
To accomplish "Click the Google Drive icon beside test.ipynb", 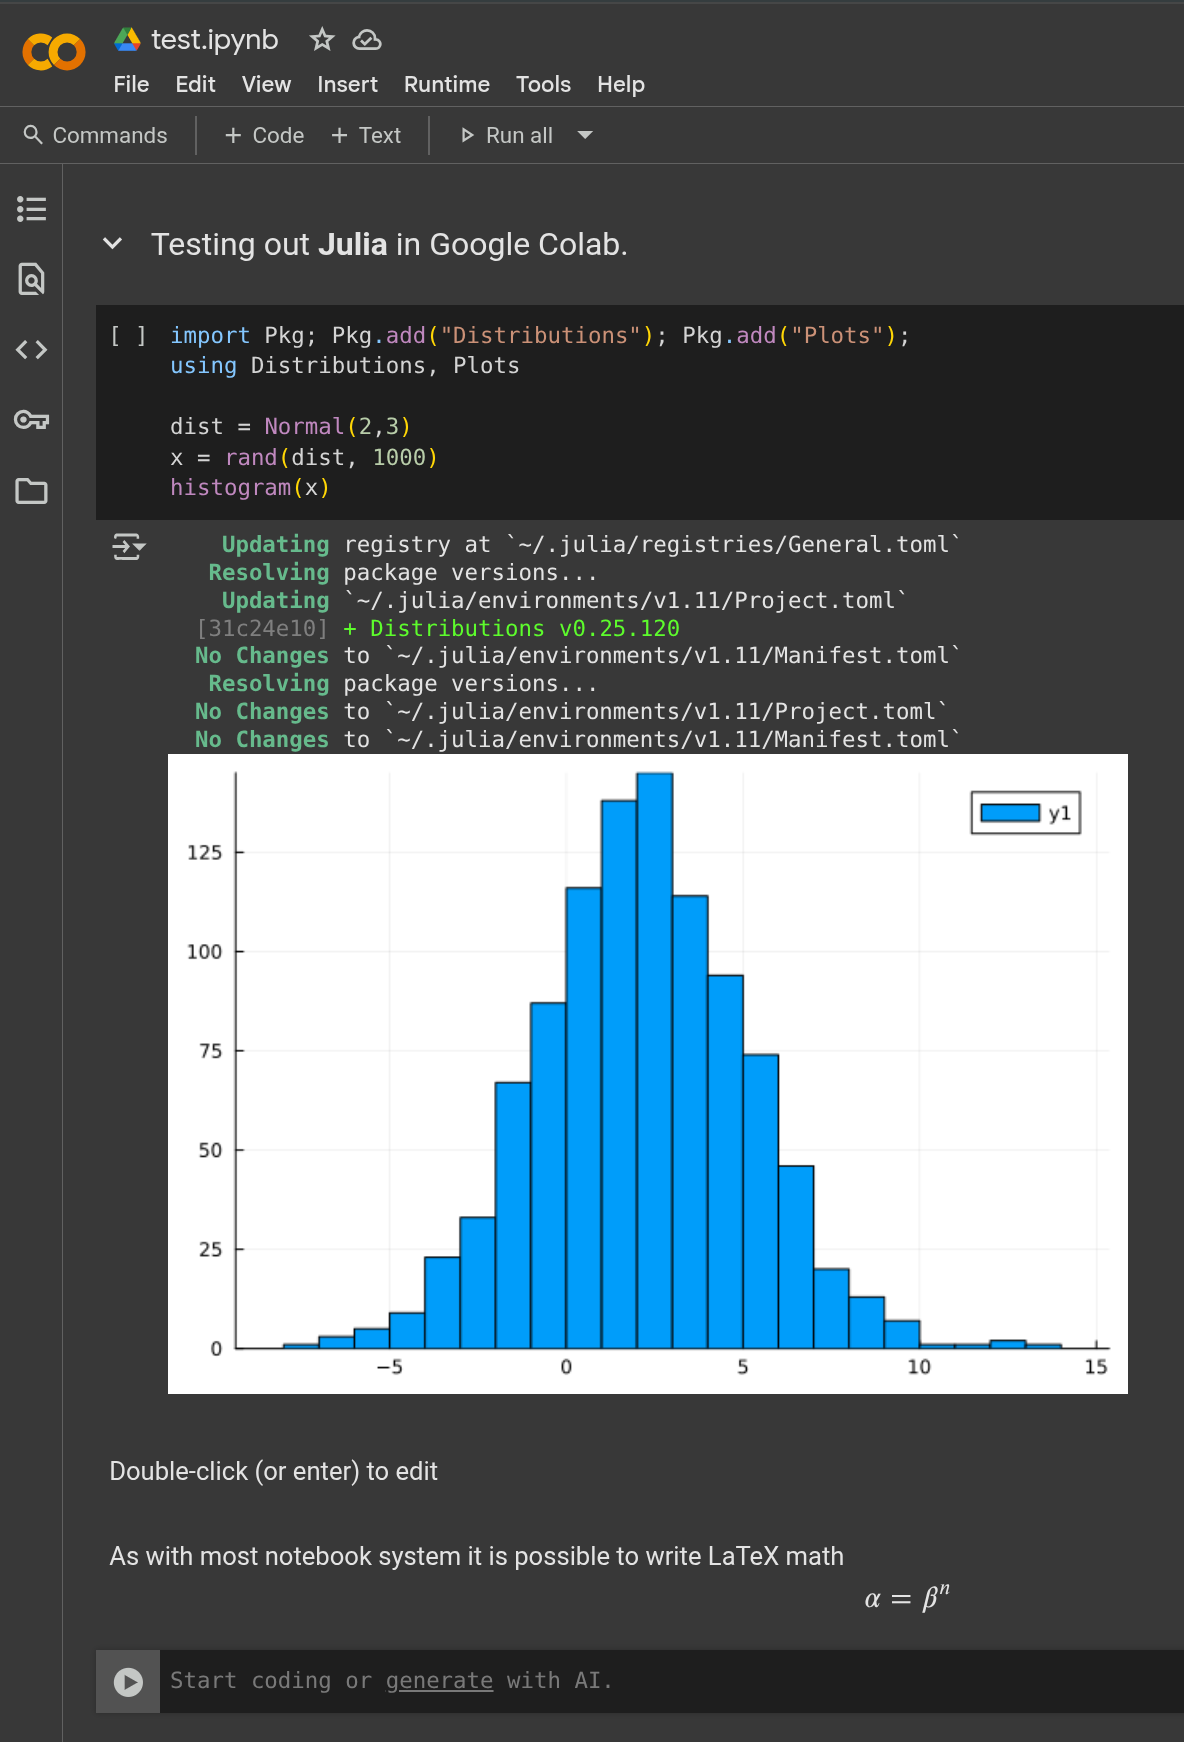I will [x=127, y=39].
